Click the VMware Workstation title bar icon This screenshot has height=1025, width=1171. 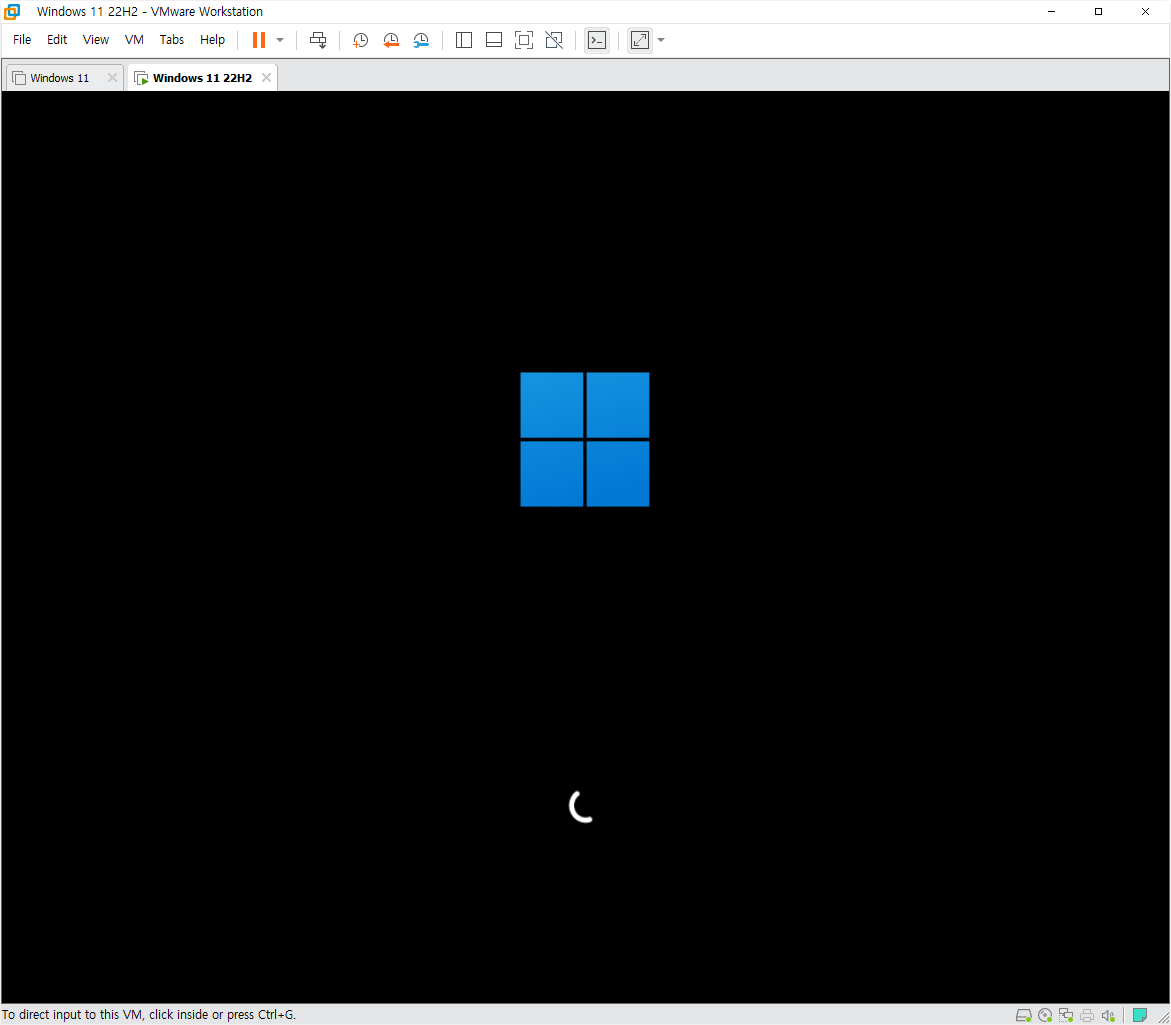[12, 11]
